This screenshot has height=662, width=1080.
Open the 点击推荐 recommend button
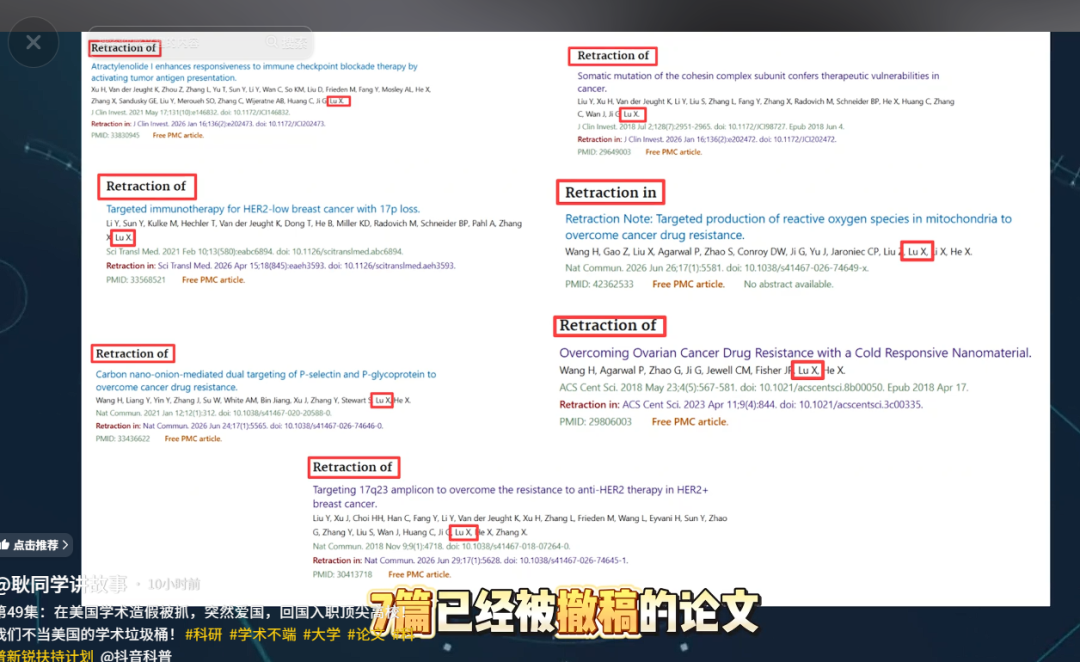pyautogui.click(x=36, y=545)
